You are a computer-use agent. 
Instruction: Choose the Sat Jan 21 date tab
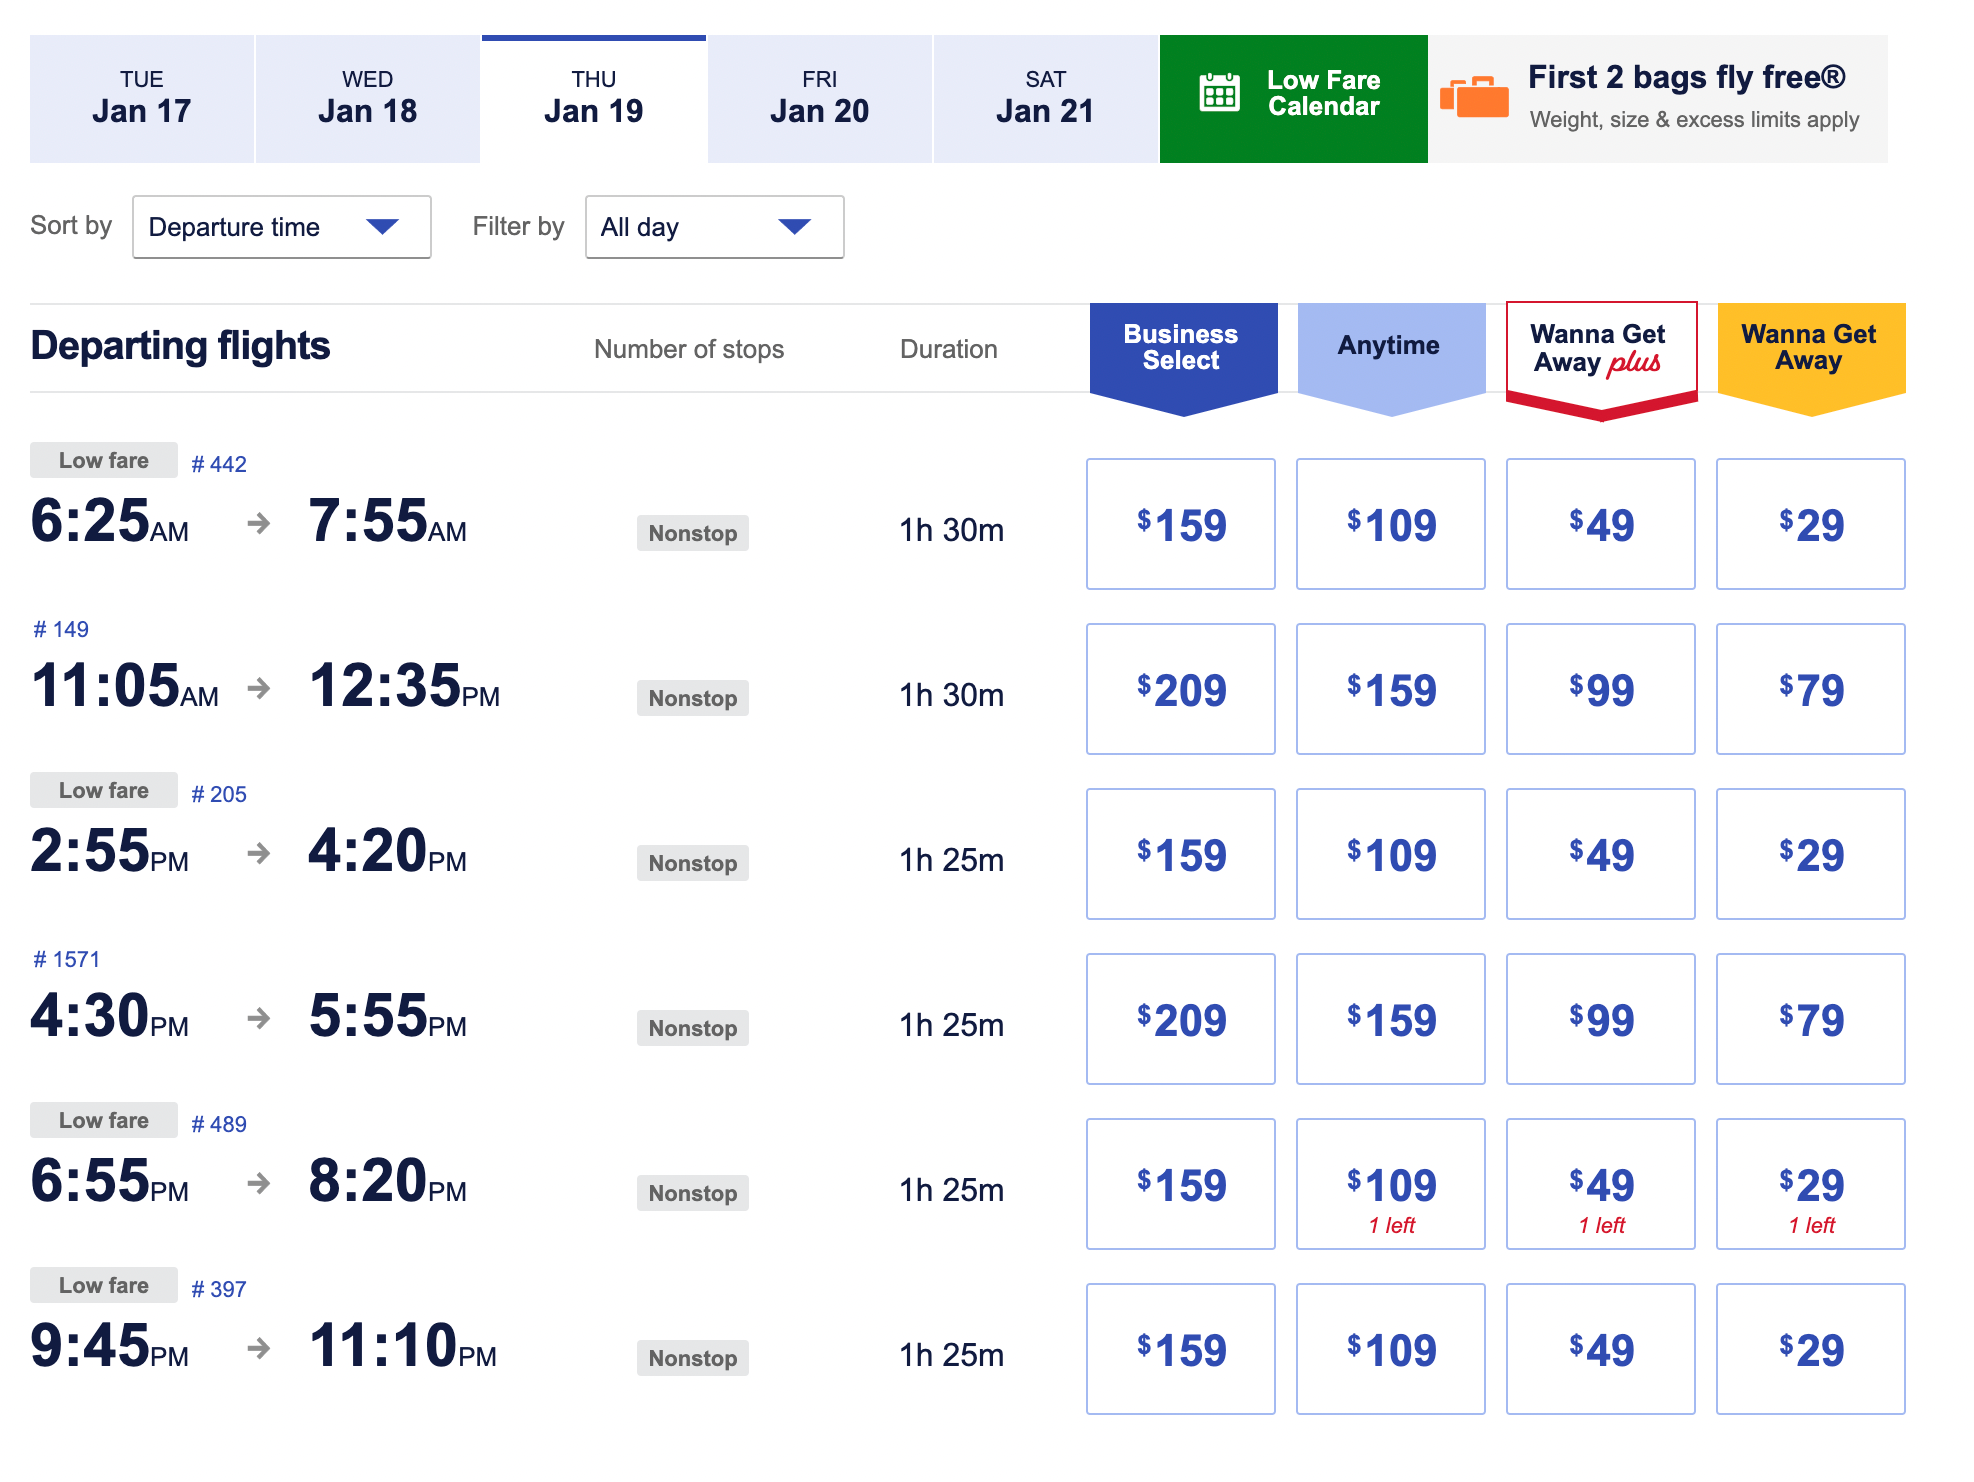[x=1045, y=98]
